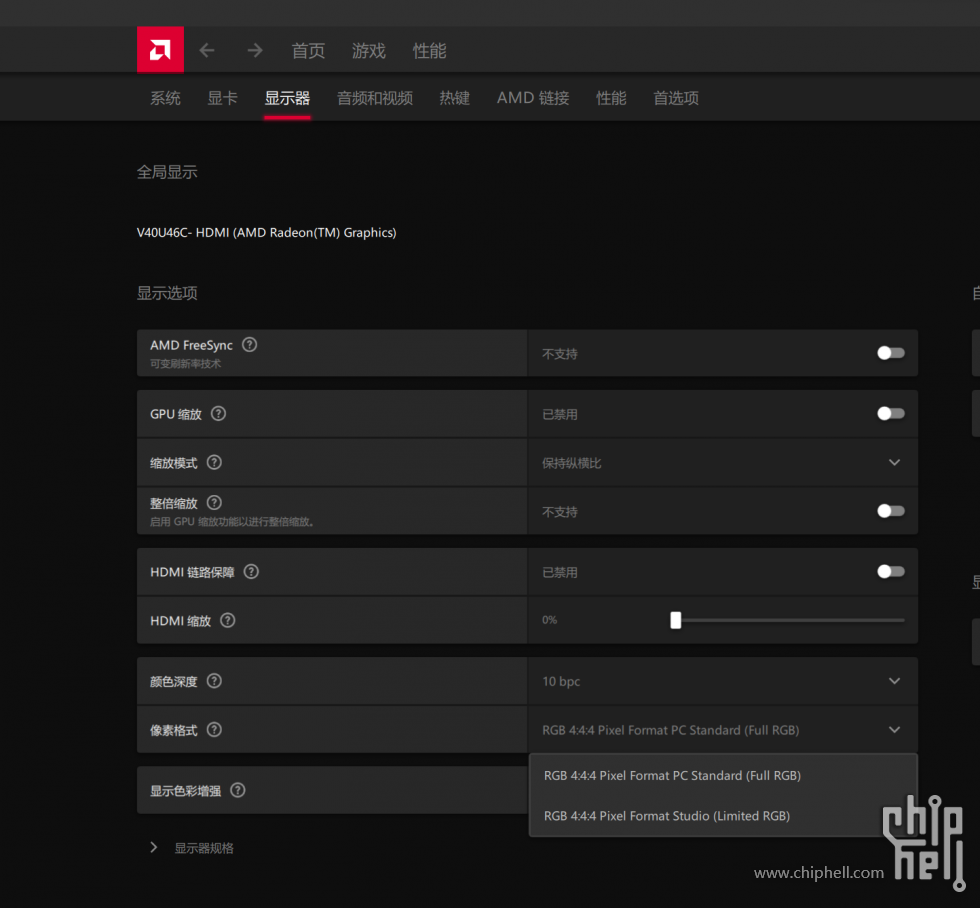The height and width of the screenshot is (908, 980).
Task: Select RGB 4:4:4 Studio (Limited RGB) option
Action: [722, 816]
